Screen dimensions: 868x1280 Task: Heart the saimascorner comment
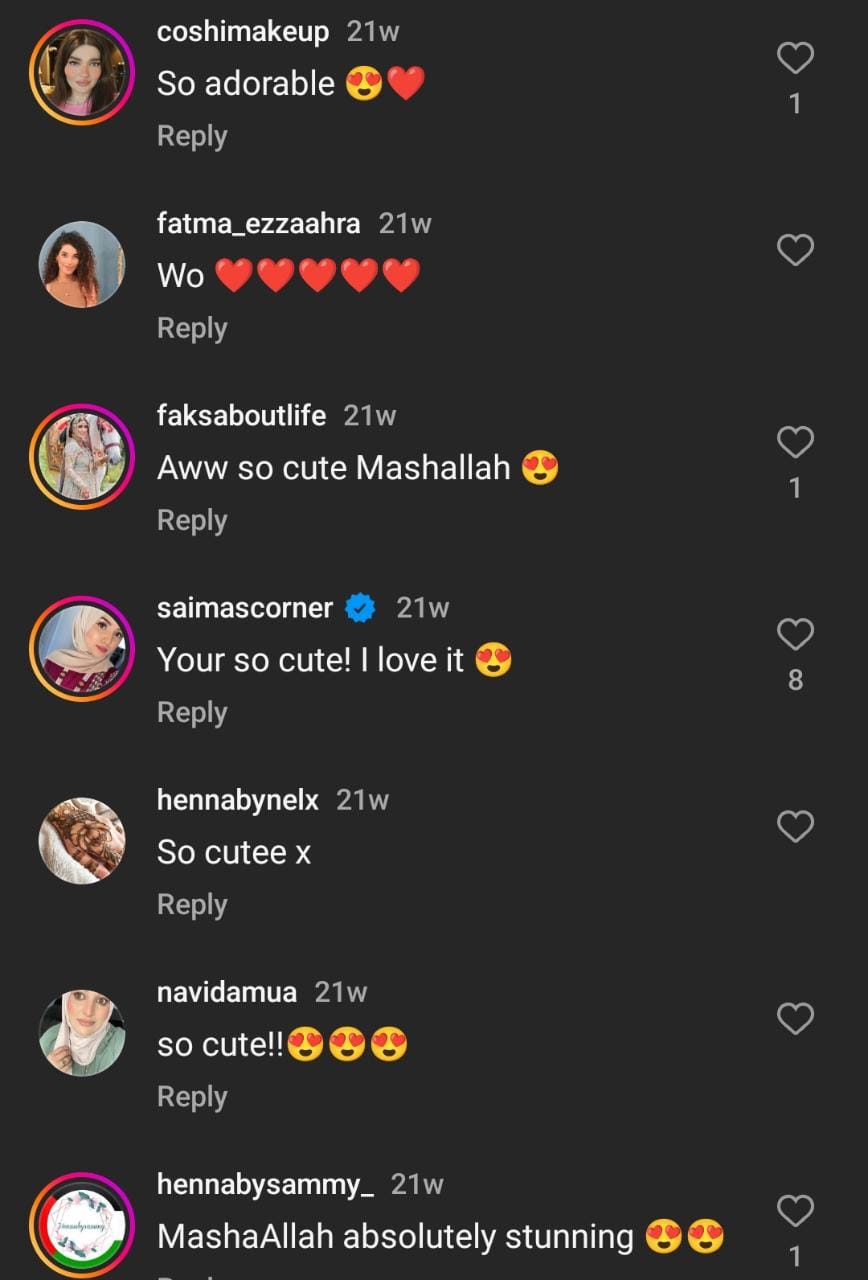(x=795, y=634)
